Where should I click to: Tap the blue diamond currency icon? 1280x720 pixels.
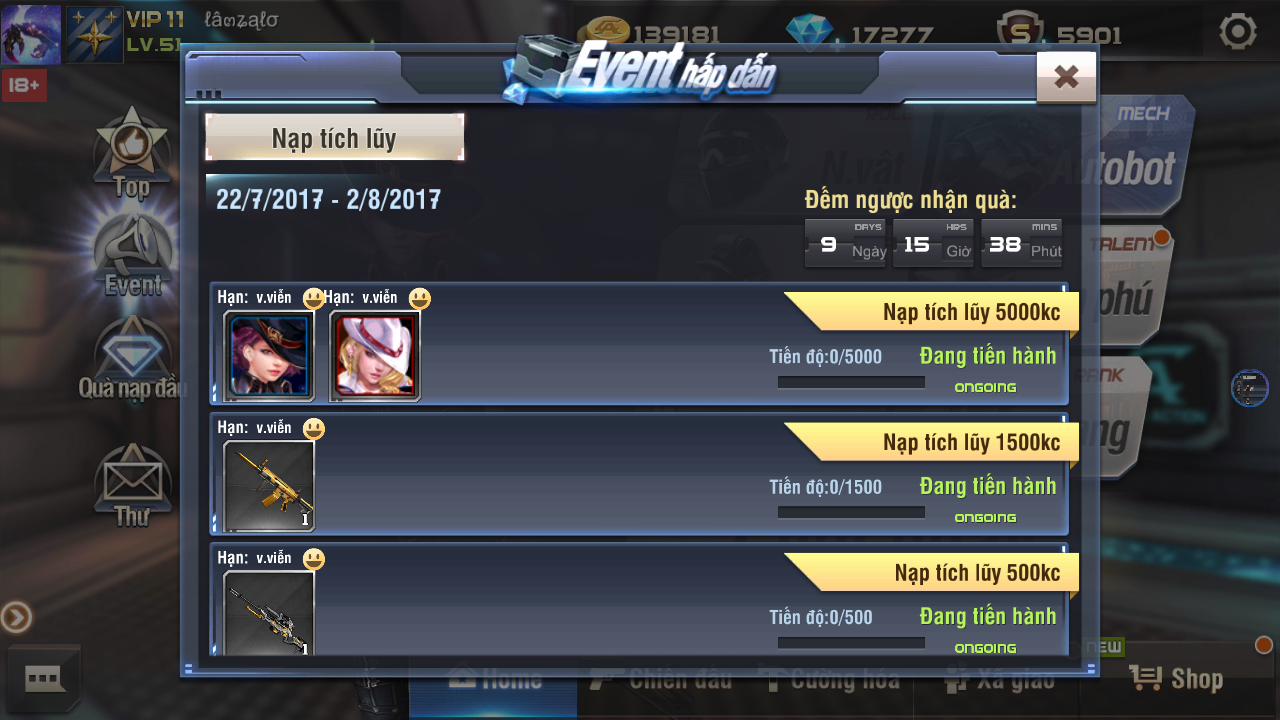click(x=808, y=33)
